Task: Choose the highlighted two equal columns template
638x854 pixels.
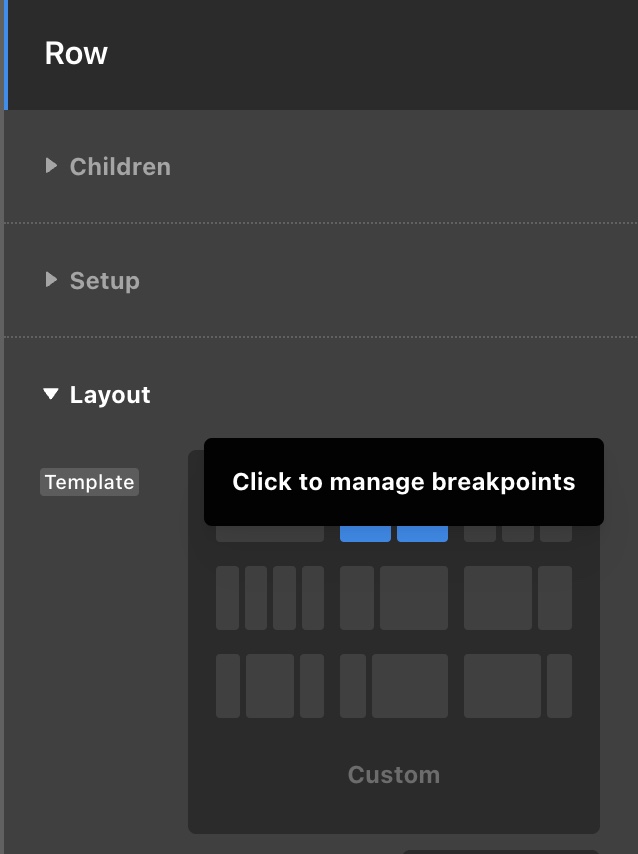Action: (394, 533)
